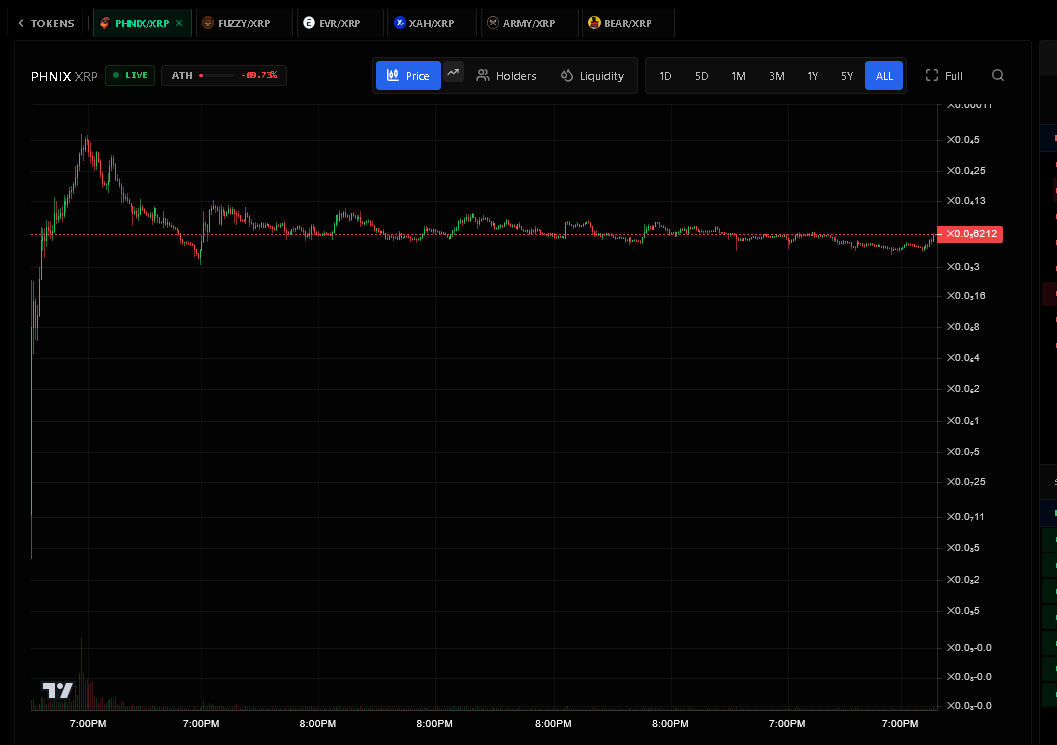Click the XAH token icon in tab

point(400,23)
